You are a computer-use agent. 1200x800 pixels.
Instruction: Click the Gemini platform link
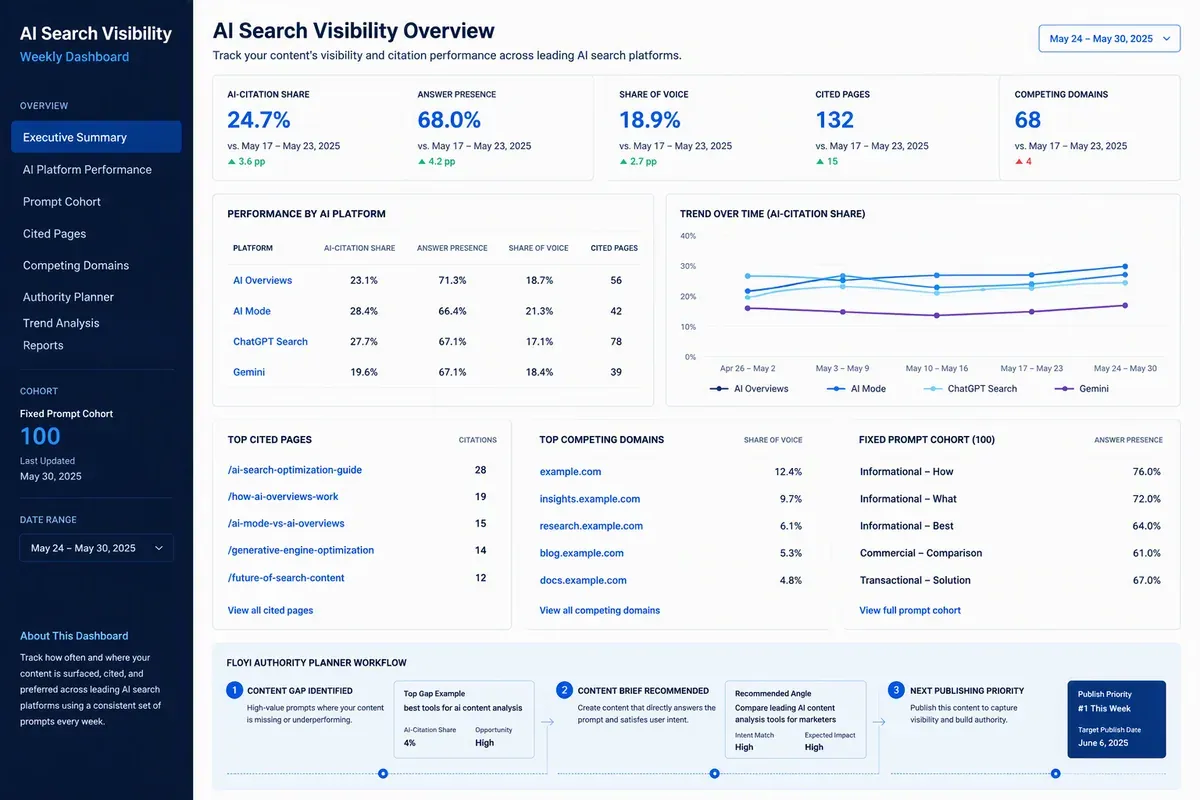pyautogui.click(x=249, y=372)
